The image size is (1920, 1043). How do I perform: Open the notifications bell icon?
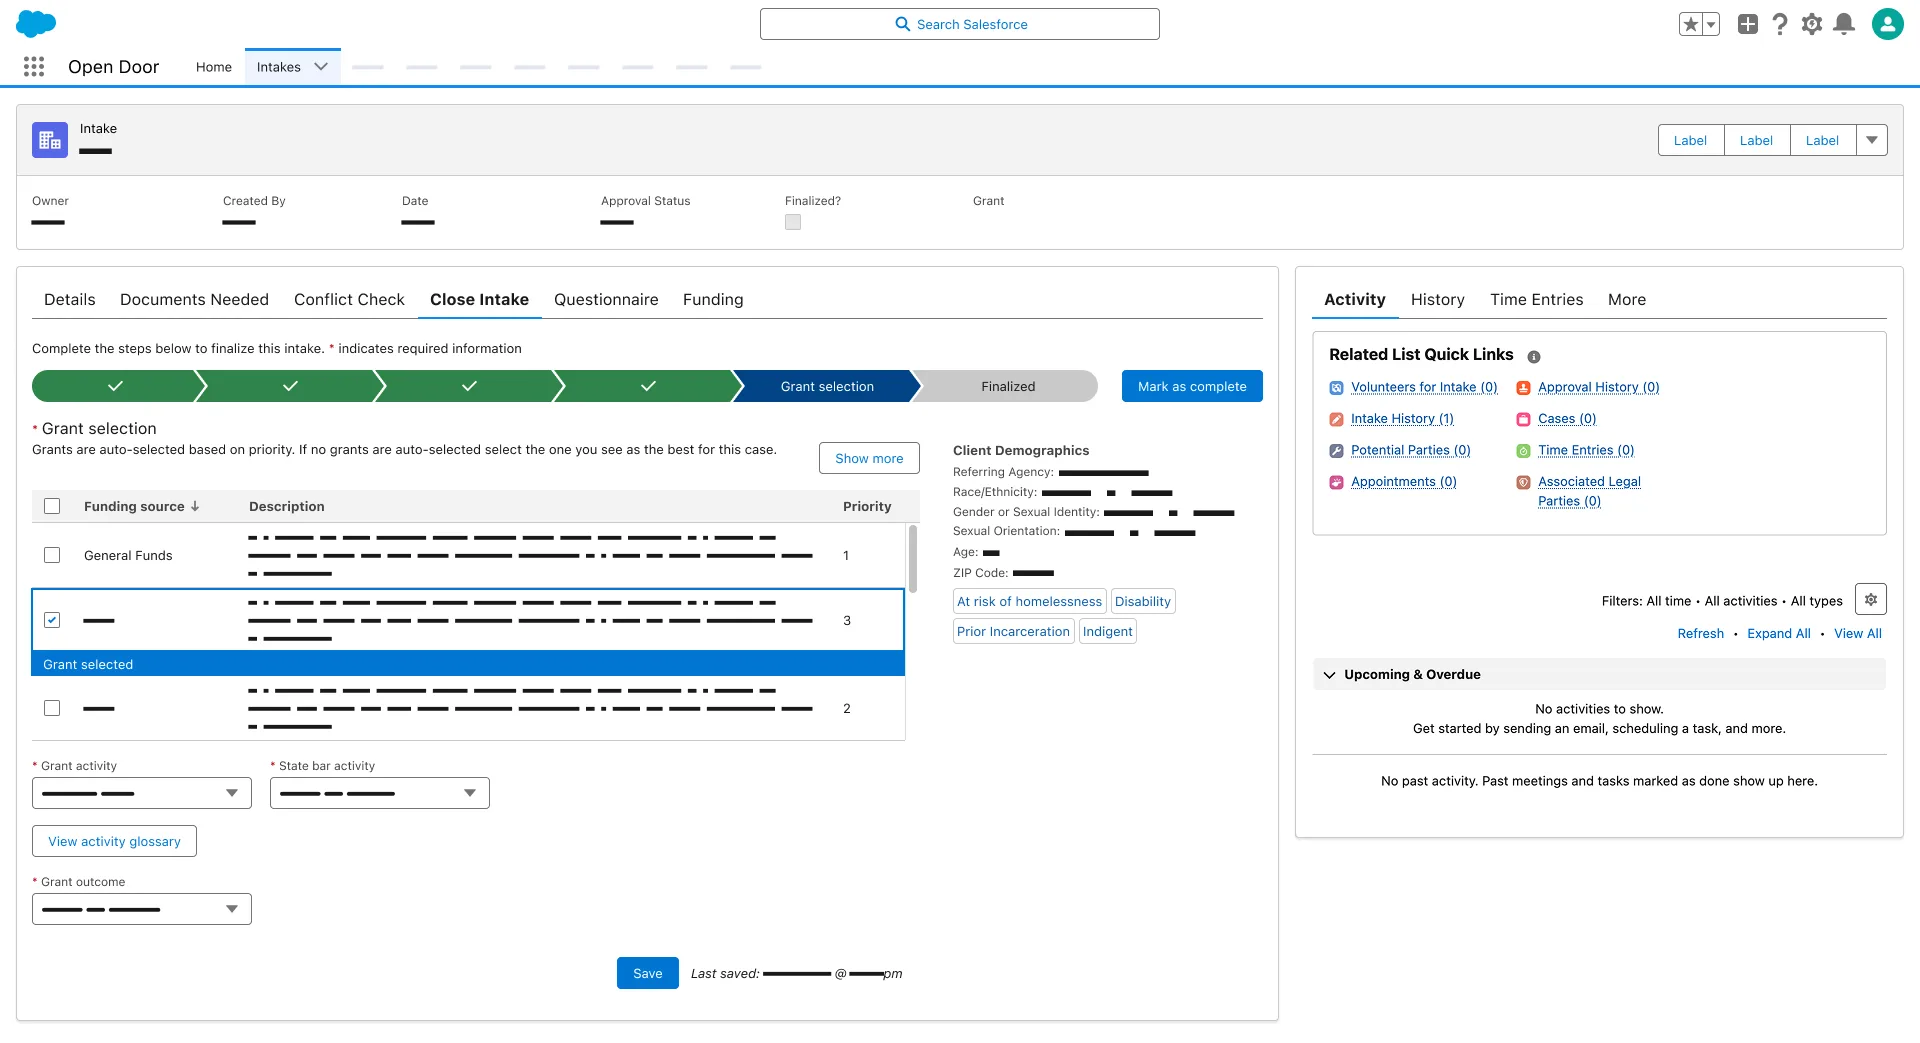coord(1845,24)
